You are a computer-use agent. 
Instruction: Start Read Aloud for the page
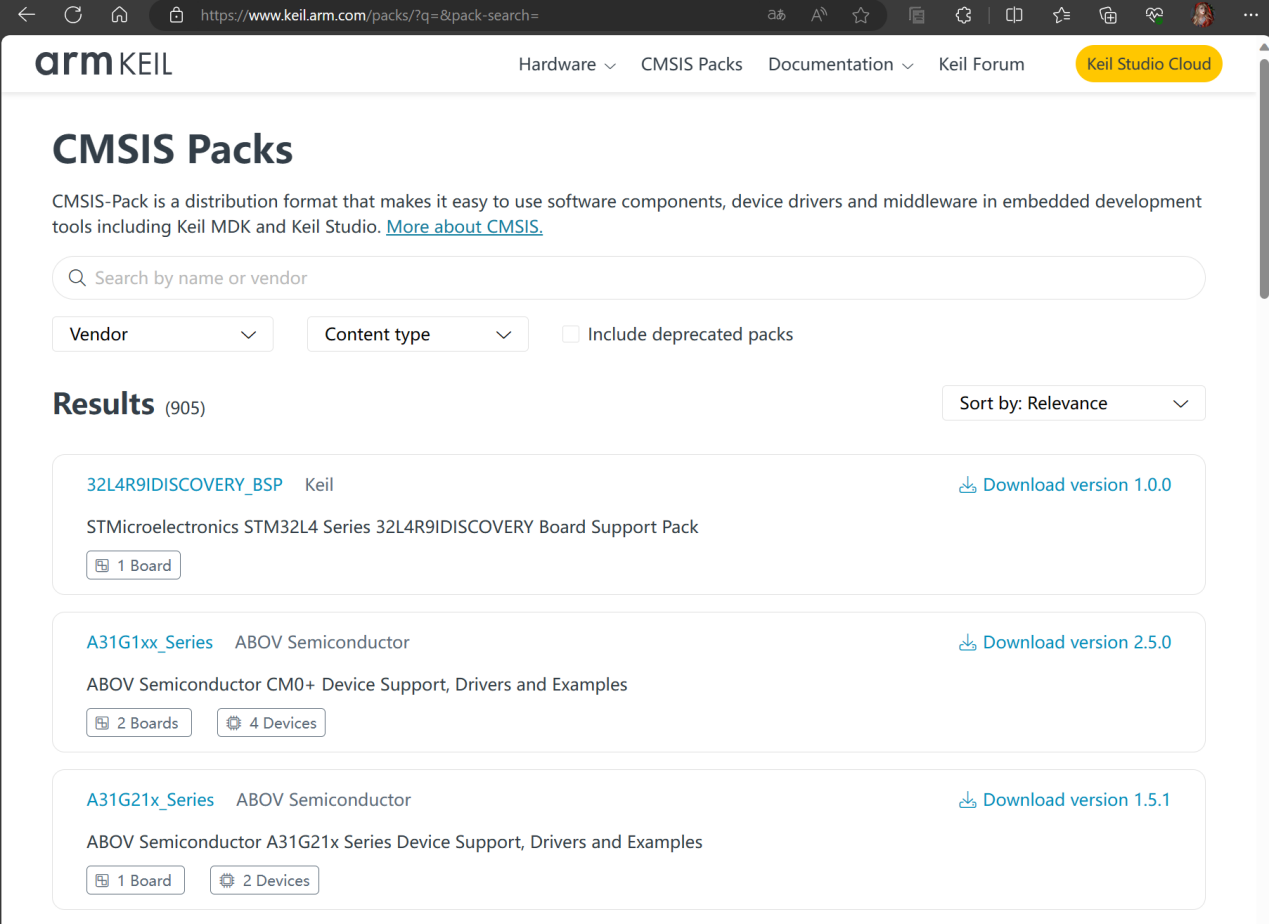(x=819, y=15)
